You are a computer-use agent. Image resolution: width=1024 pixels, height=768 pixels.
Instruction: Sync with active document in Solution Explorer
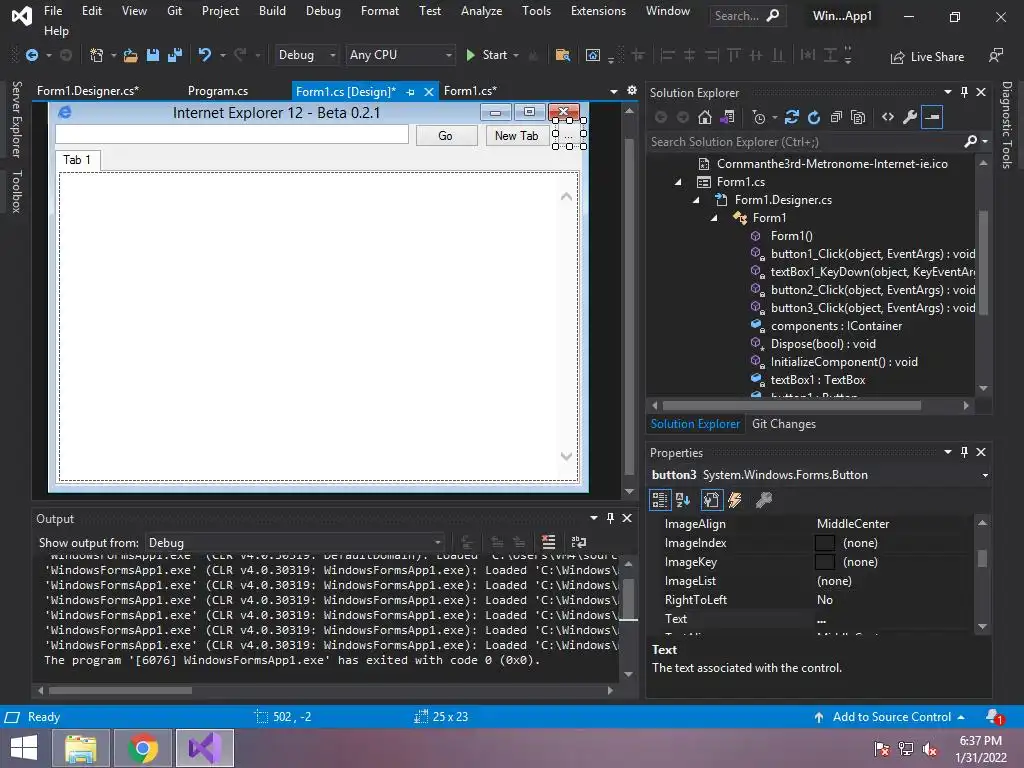(x=792, y=117)
